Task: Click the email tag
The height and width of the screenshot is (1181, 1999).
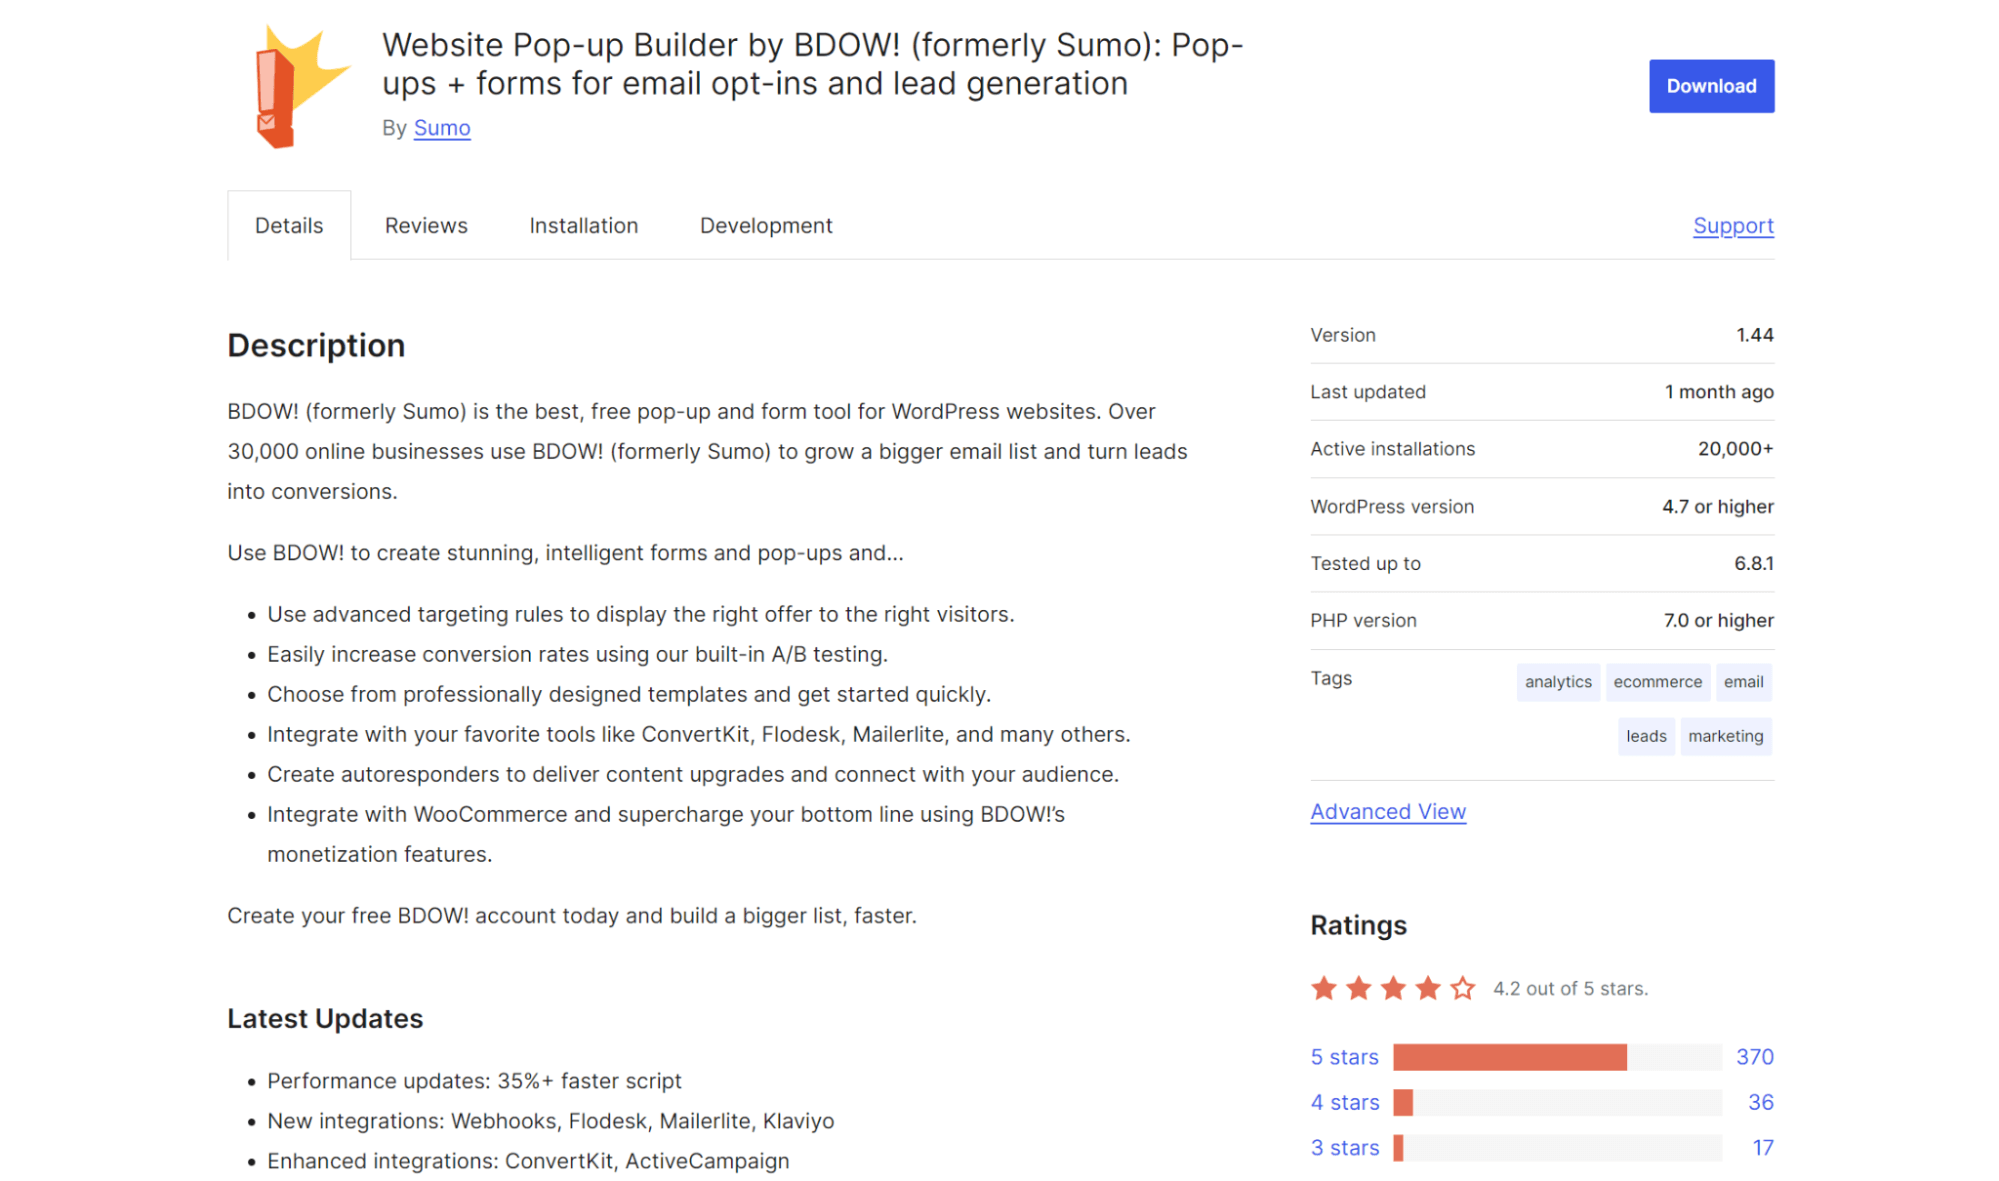Action: (1743, 682)
